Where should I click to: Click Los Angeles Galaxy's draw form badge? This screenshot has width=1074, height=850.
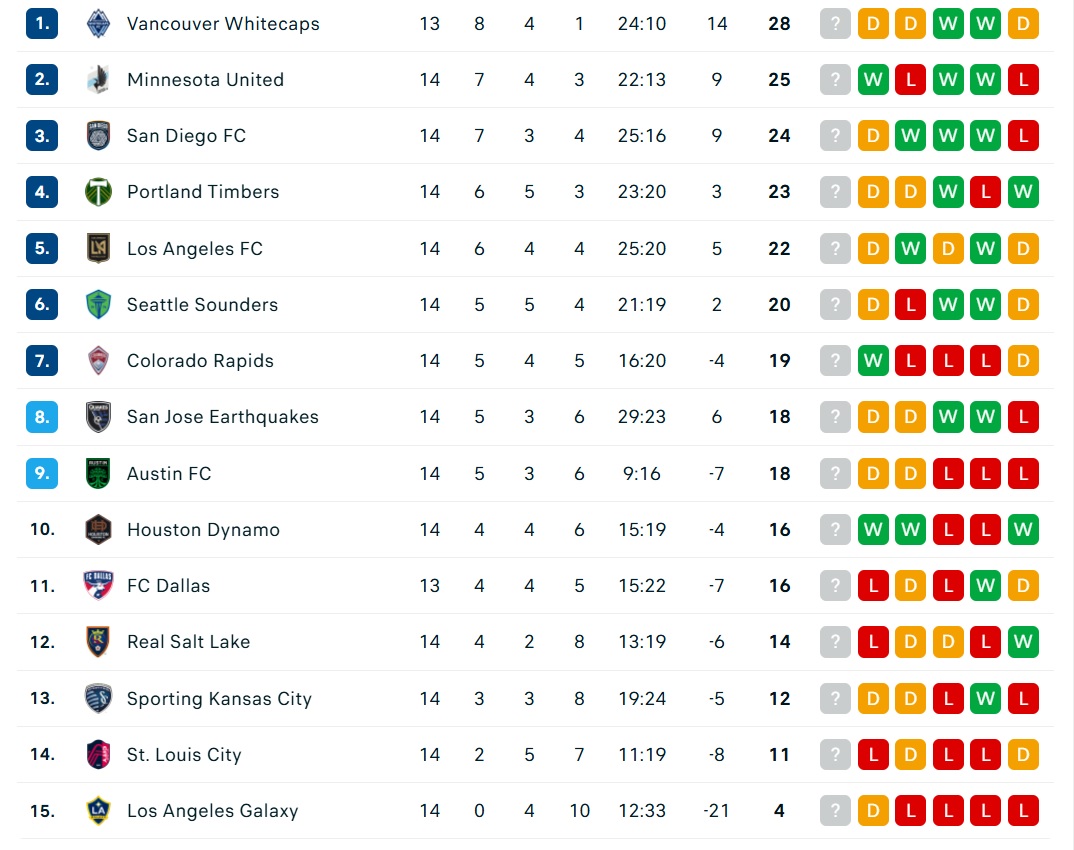pyautogui.click(x=873, y=811)
